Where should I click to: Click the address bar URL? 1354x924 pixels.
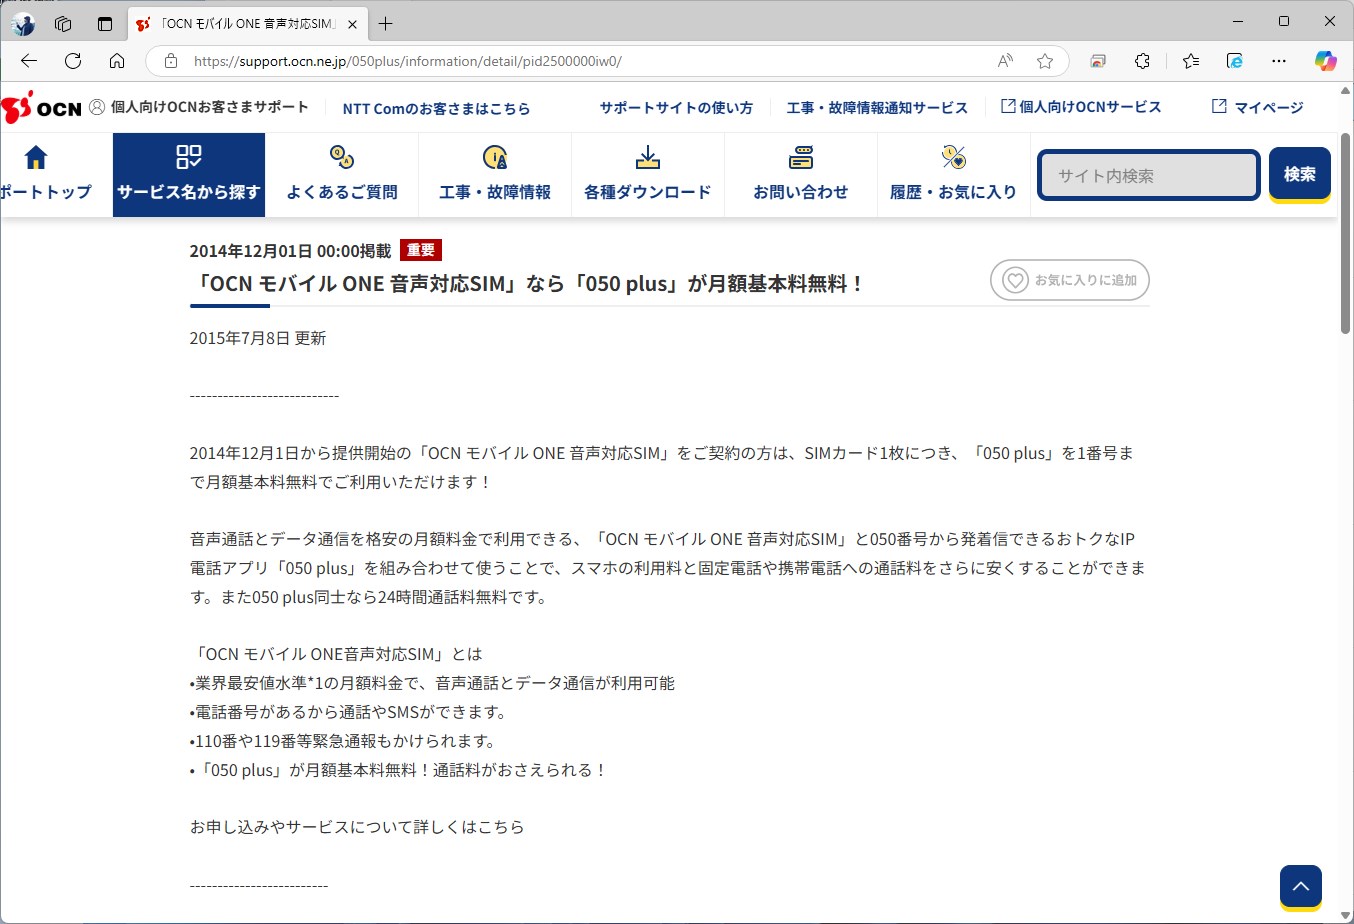(x=408, y=61)
